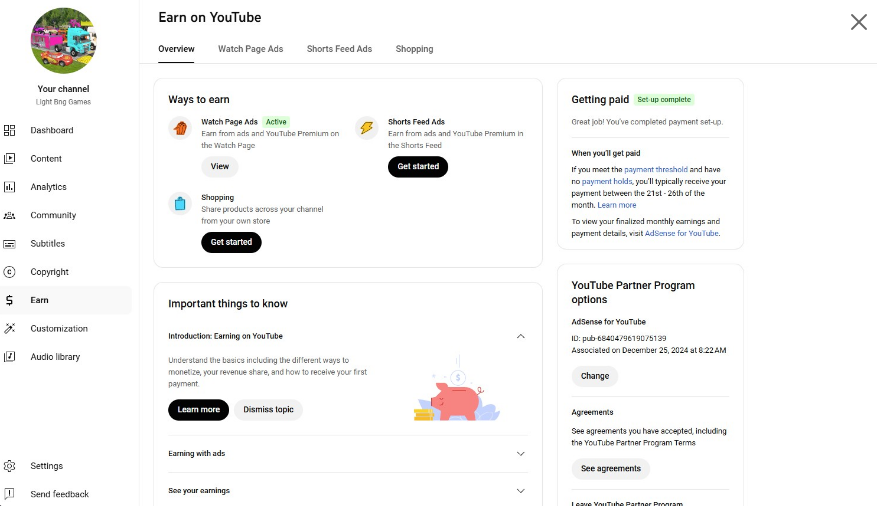Open Settings in the sidebar
Viewport: 877px width, 506px height.
pyautogui.click(x=66, y=466)
